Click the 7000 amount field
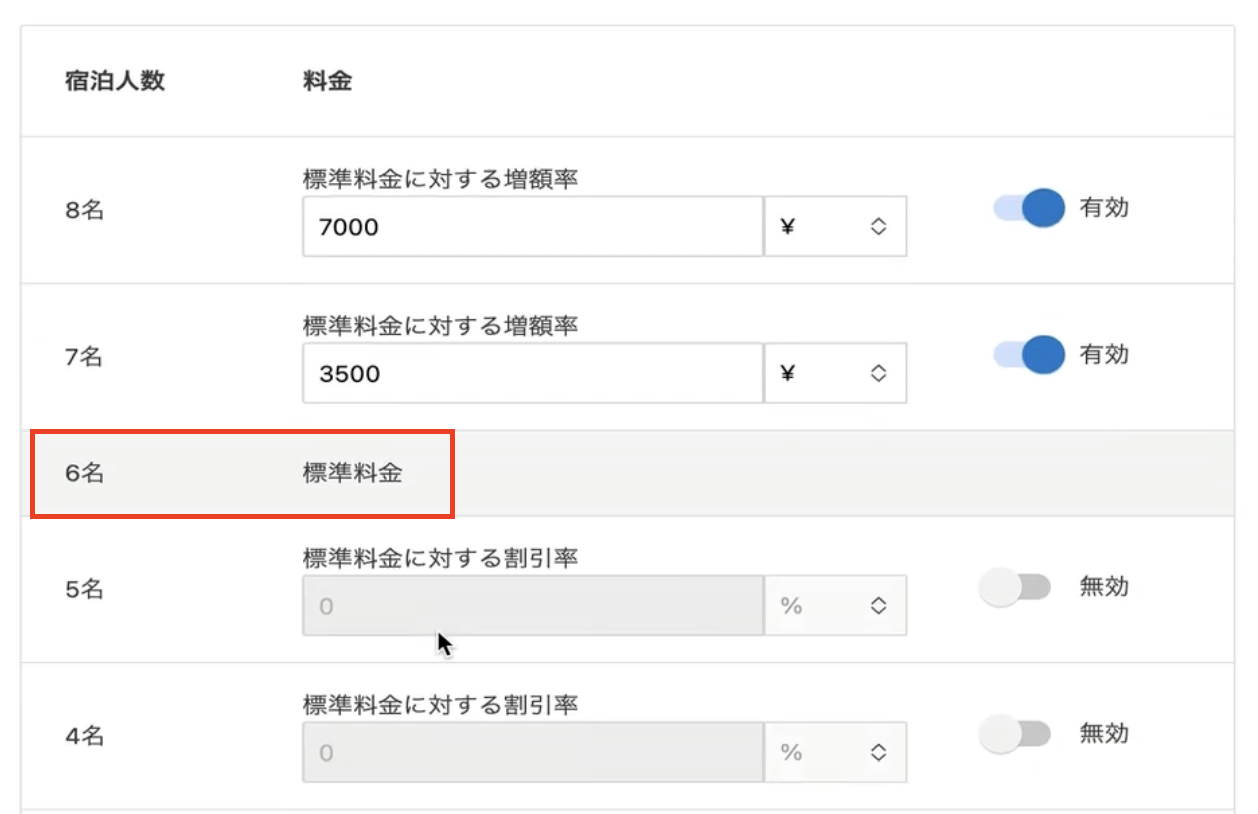 (532, 227)
